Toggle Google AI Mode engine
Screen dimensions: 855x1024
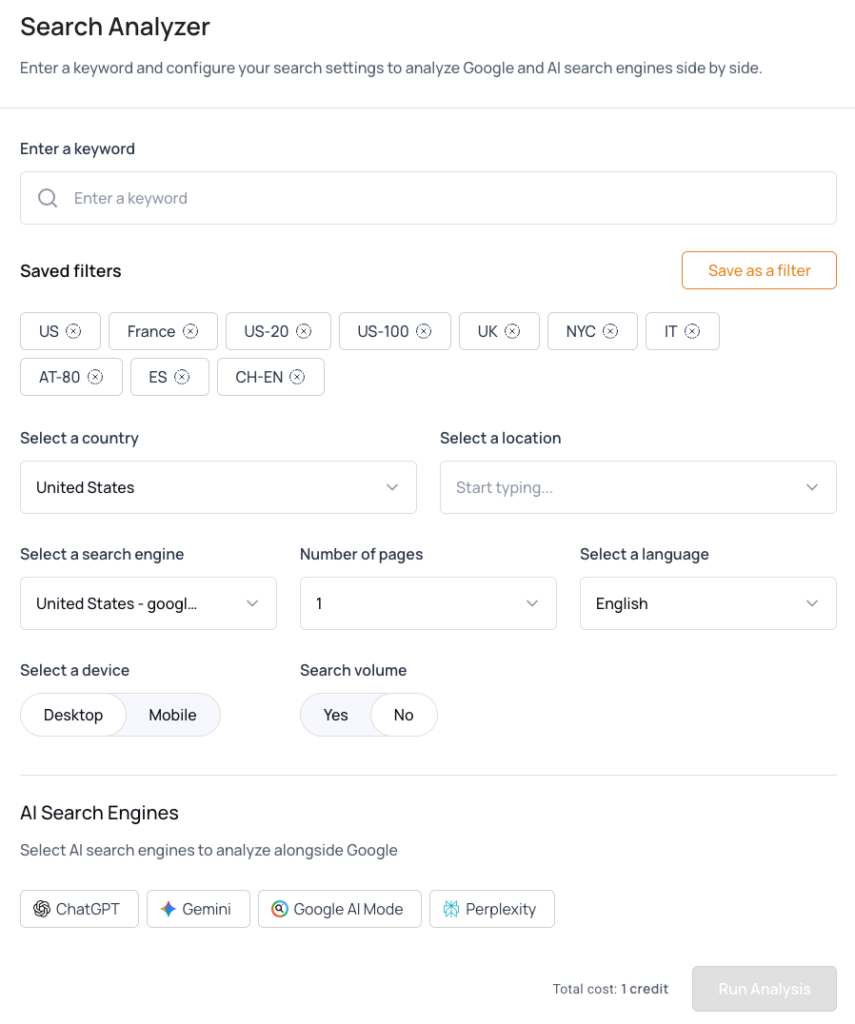pyautogui.click(x=339, y=909)
